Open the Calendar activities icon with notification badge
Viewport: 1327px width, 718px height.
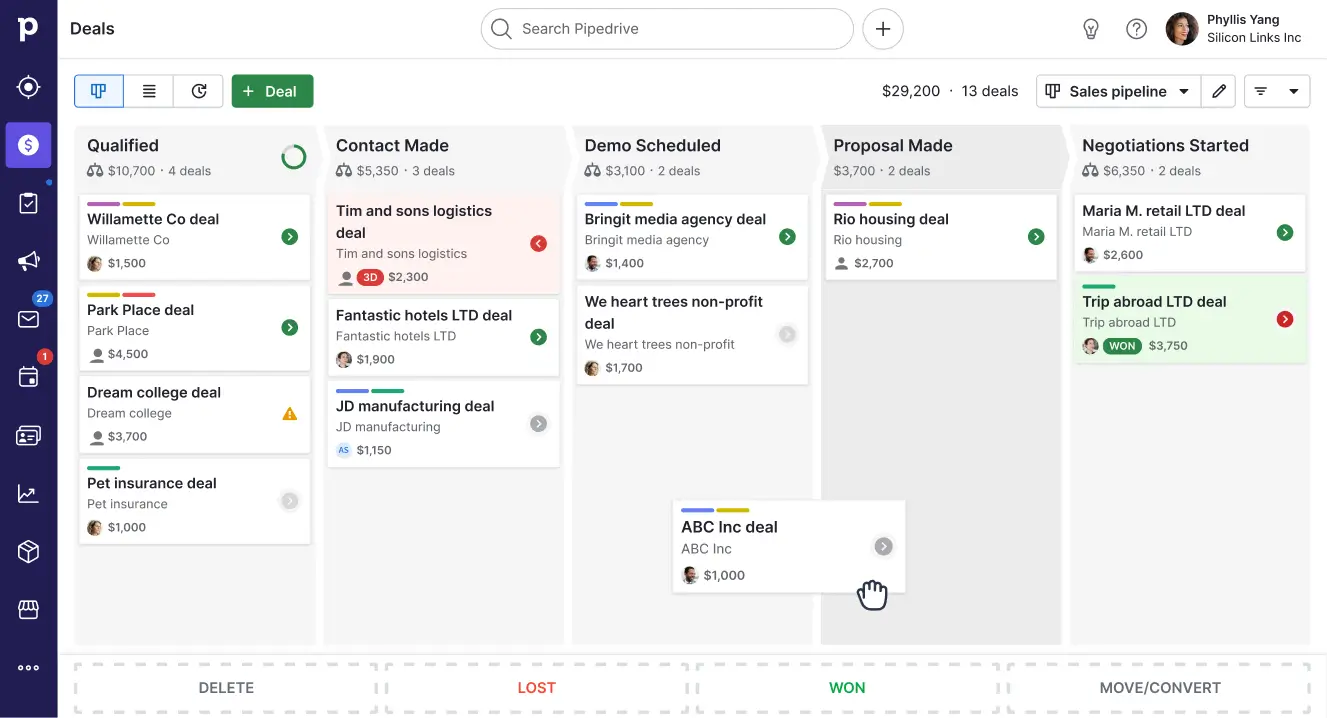[28, 377]
